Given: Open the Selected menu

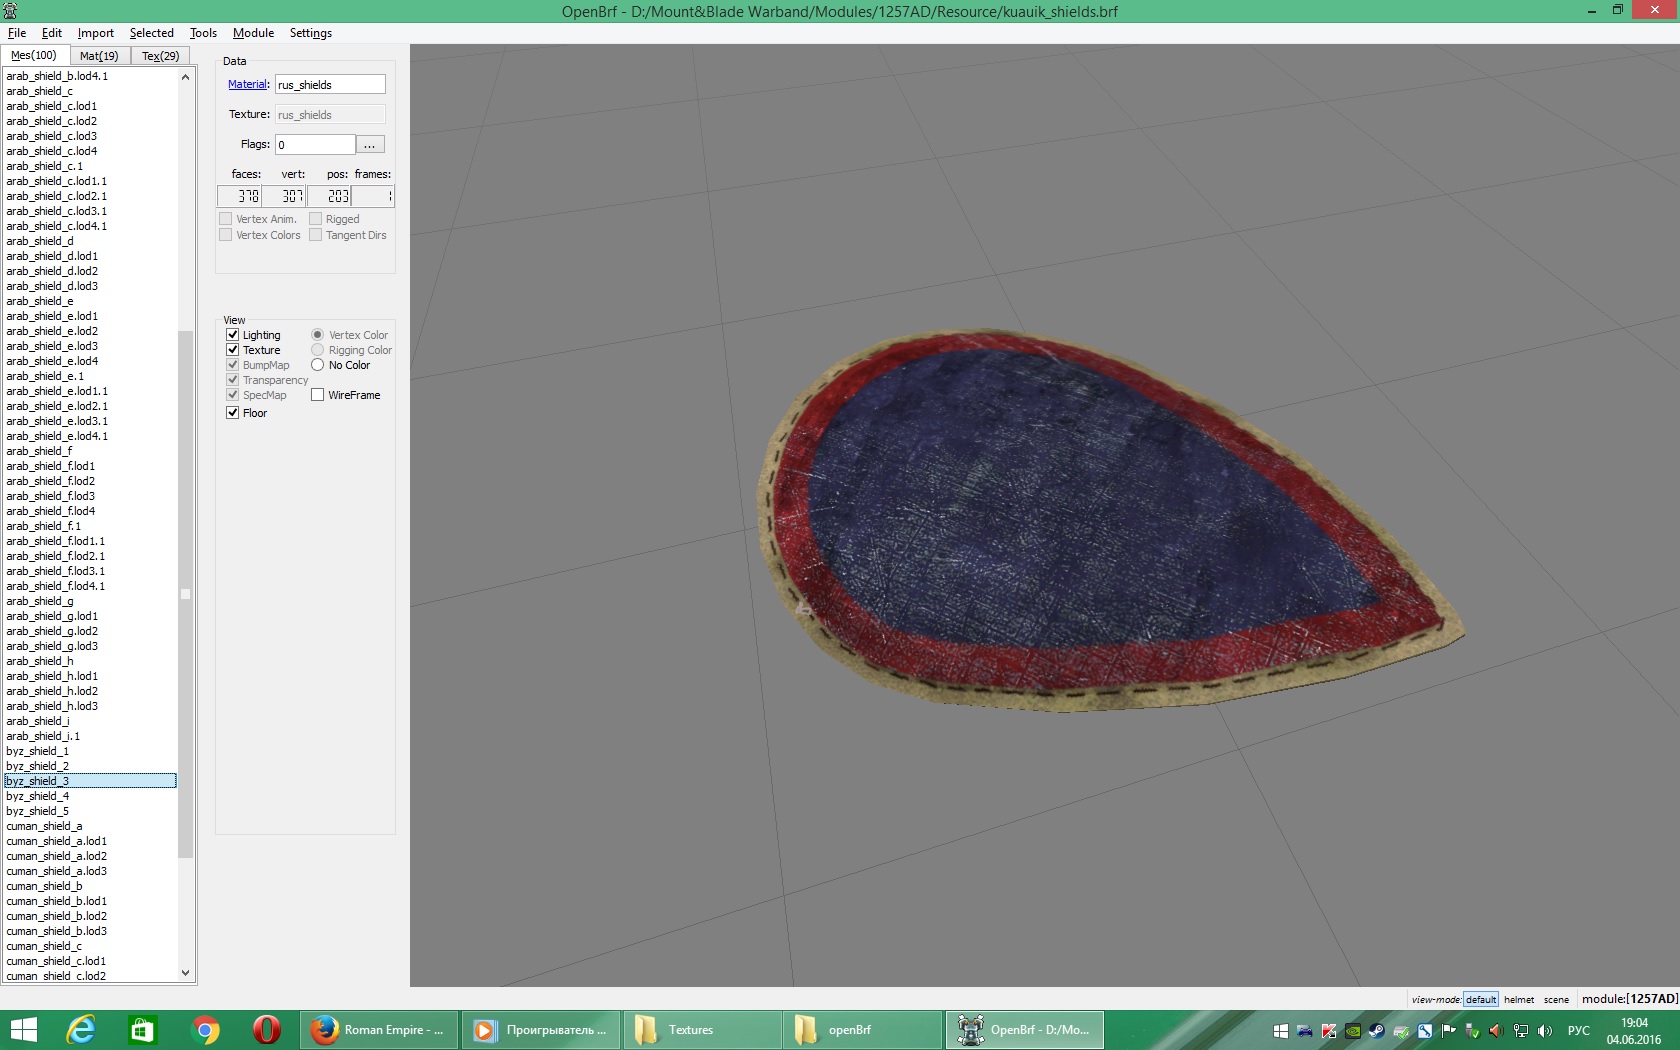Looking at the screenshot, I should pos(152,33).
